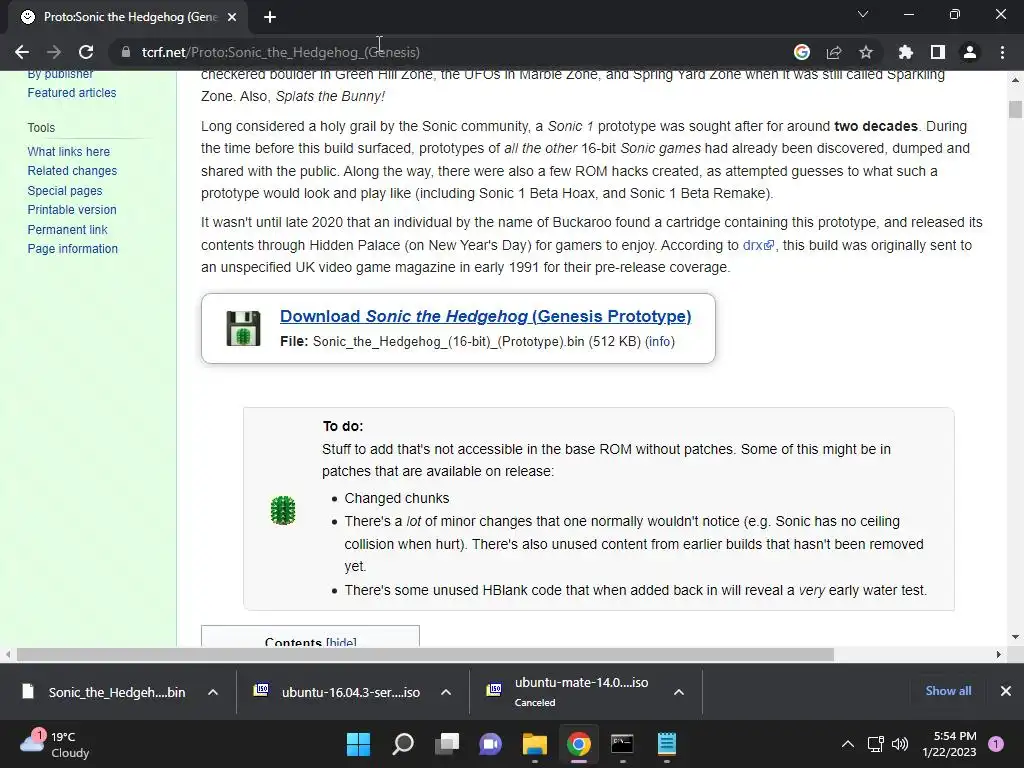Switch to Chrome on taskbar
Screen dimensions: 1024x768
(x=579, y=744)
